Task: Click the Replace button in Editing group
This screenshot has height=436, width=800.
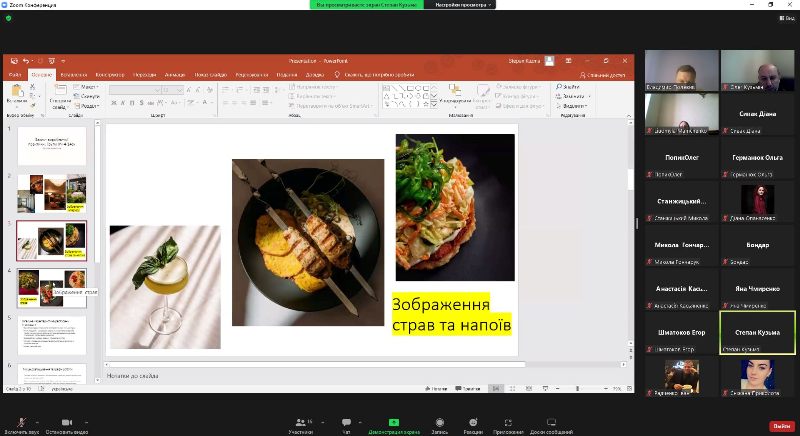Action: tap(573, 96)
